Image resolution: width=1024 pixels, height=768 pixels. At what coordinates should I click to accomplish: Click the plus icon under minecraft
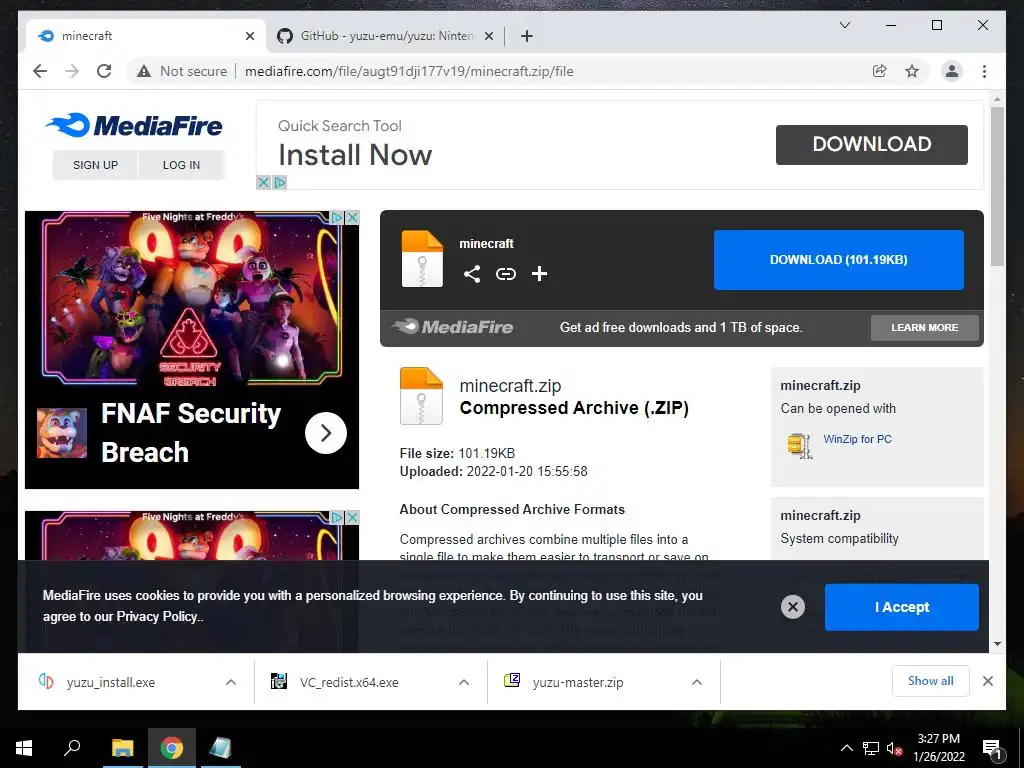coord(539,274)
